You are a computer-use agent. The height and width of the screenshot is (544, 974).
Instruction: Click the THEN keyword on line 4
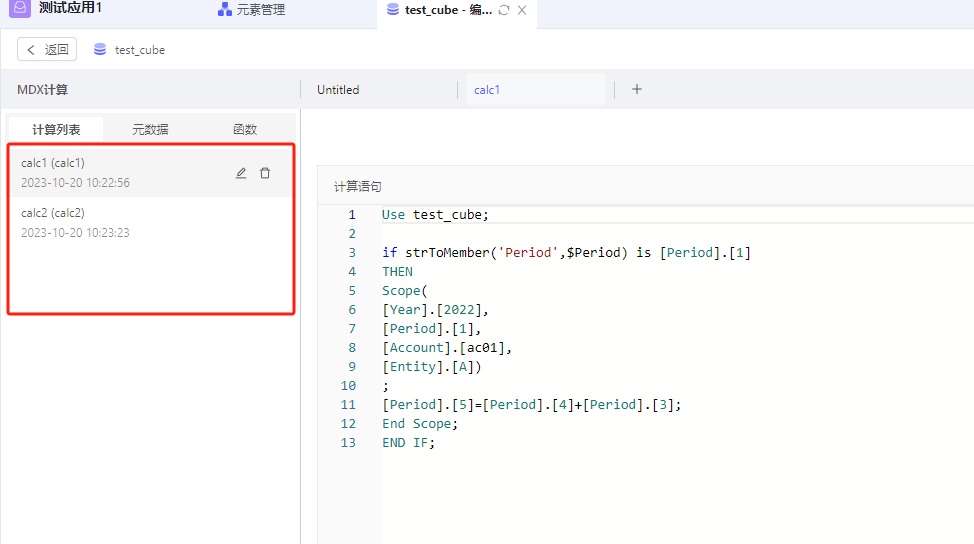tap(398, 272)
